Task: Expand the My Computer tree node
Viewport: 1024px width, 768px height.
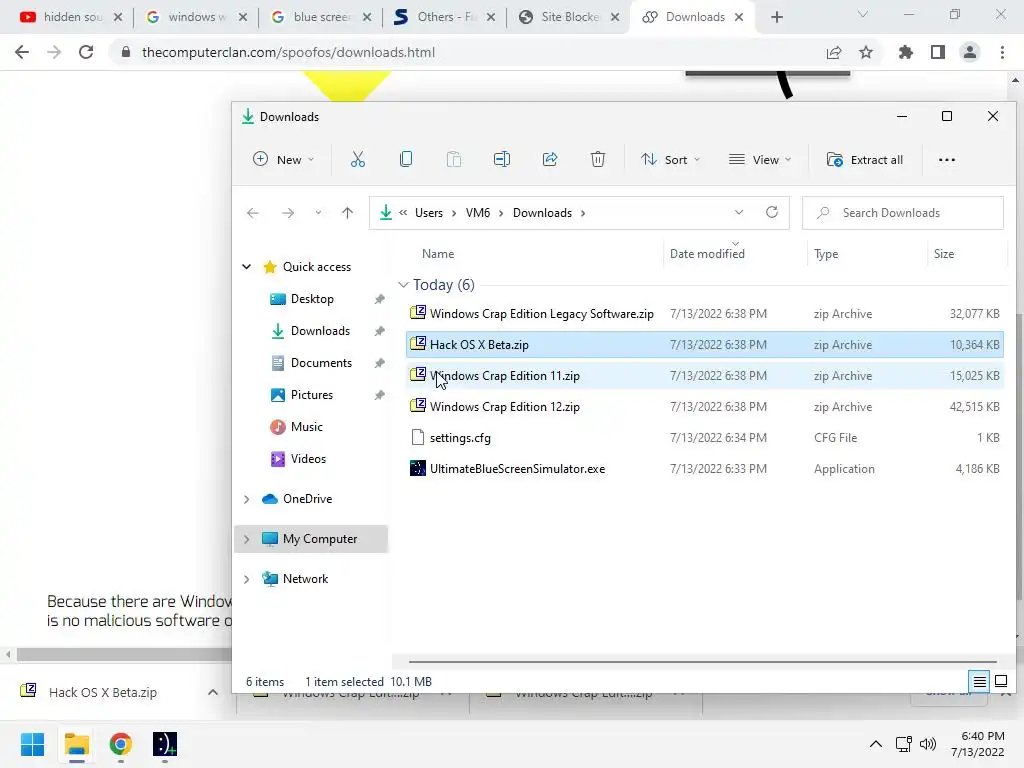Action: [246, 539]
